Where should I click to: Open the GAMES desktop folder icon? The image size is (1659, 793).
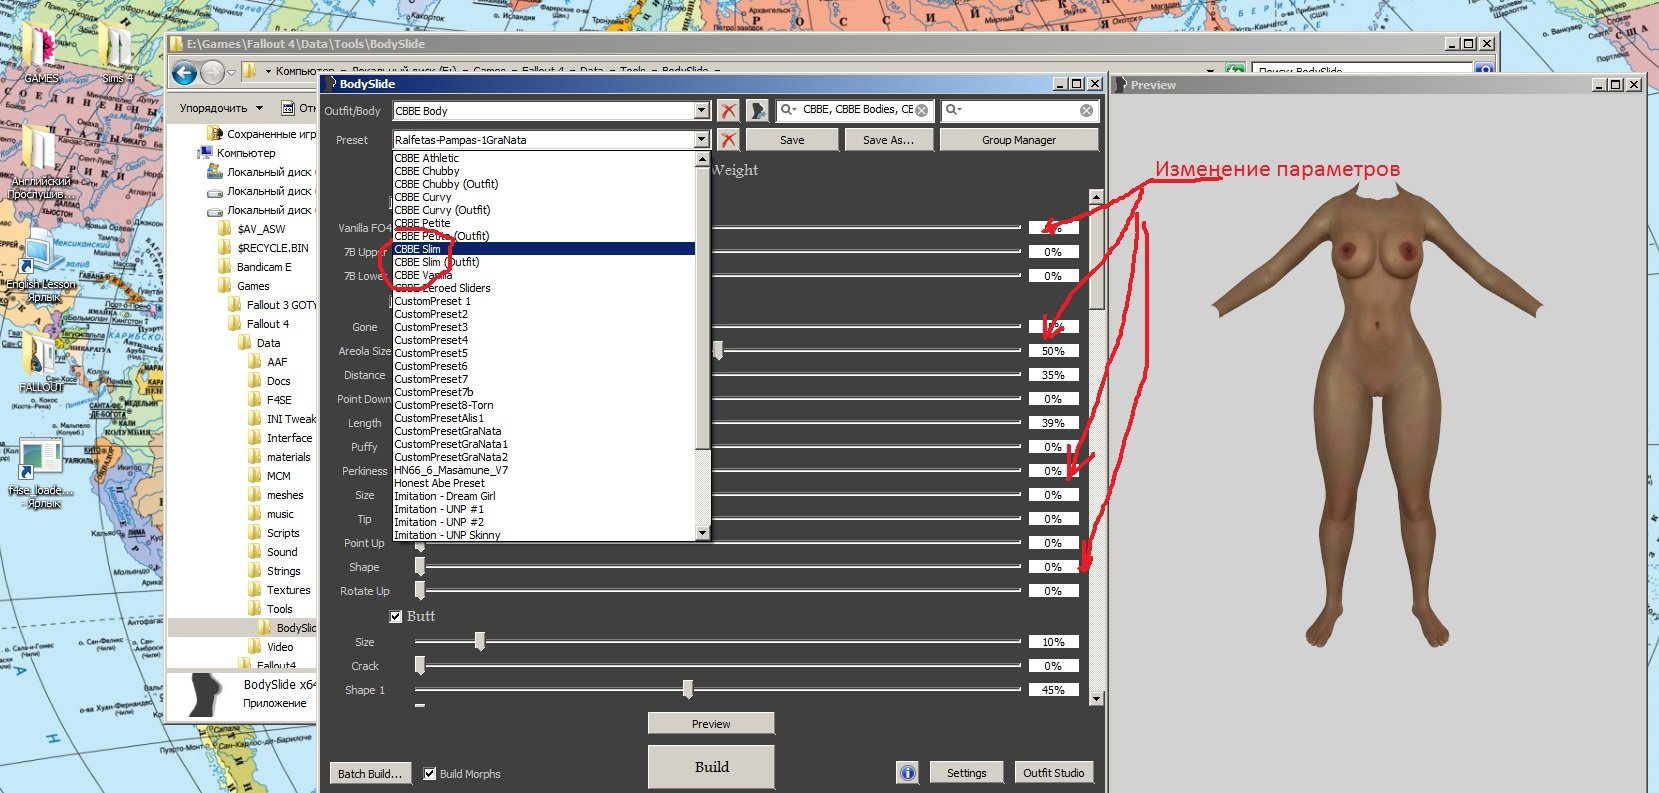(x=41, y=52)
